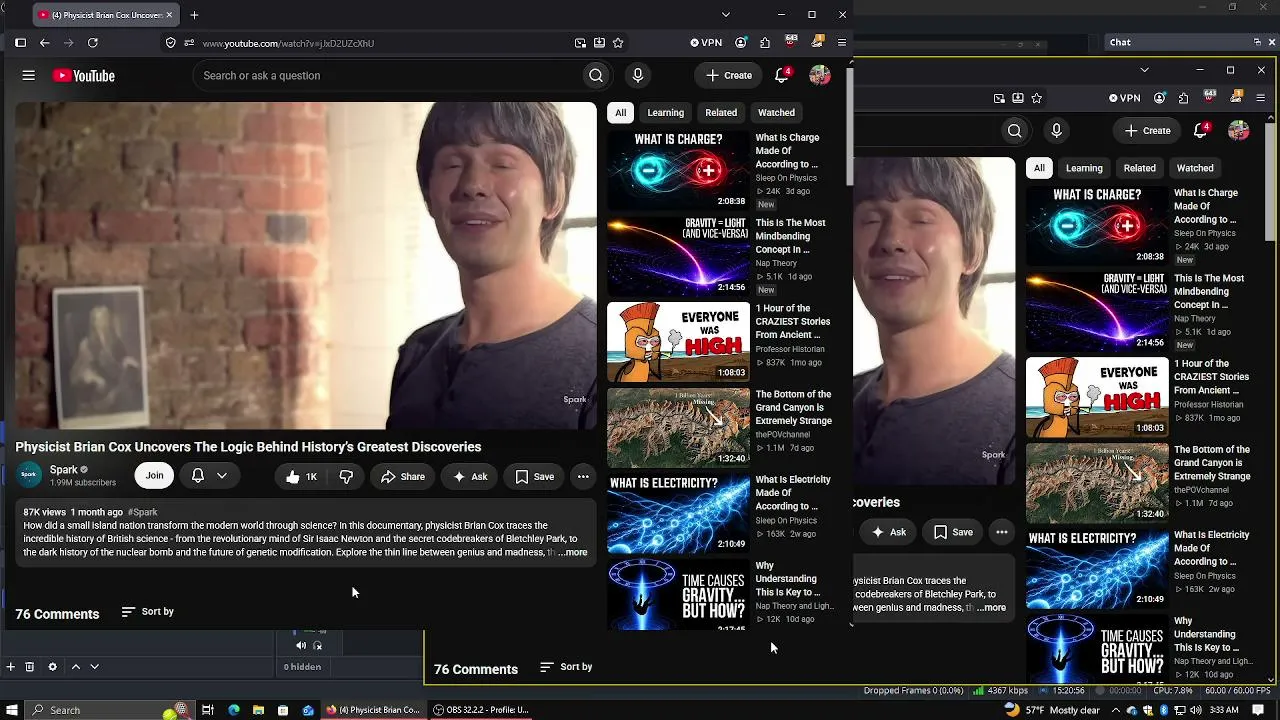The width and height of the screenshot is (1280, 720).
Task: Mute the OBS audio mixer speaker icon
Action: pos(301,646)
